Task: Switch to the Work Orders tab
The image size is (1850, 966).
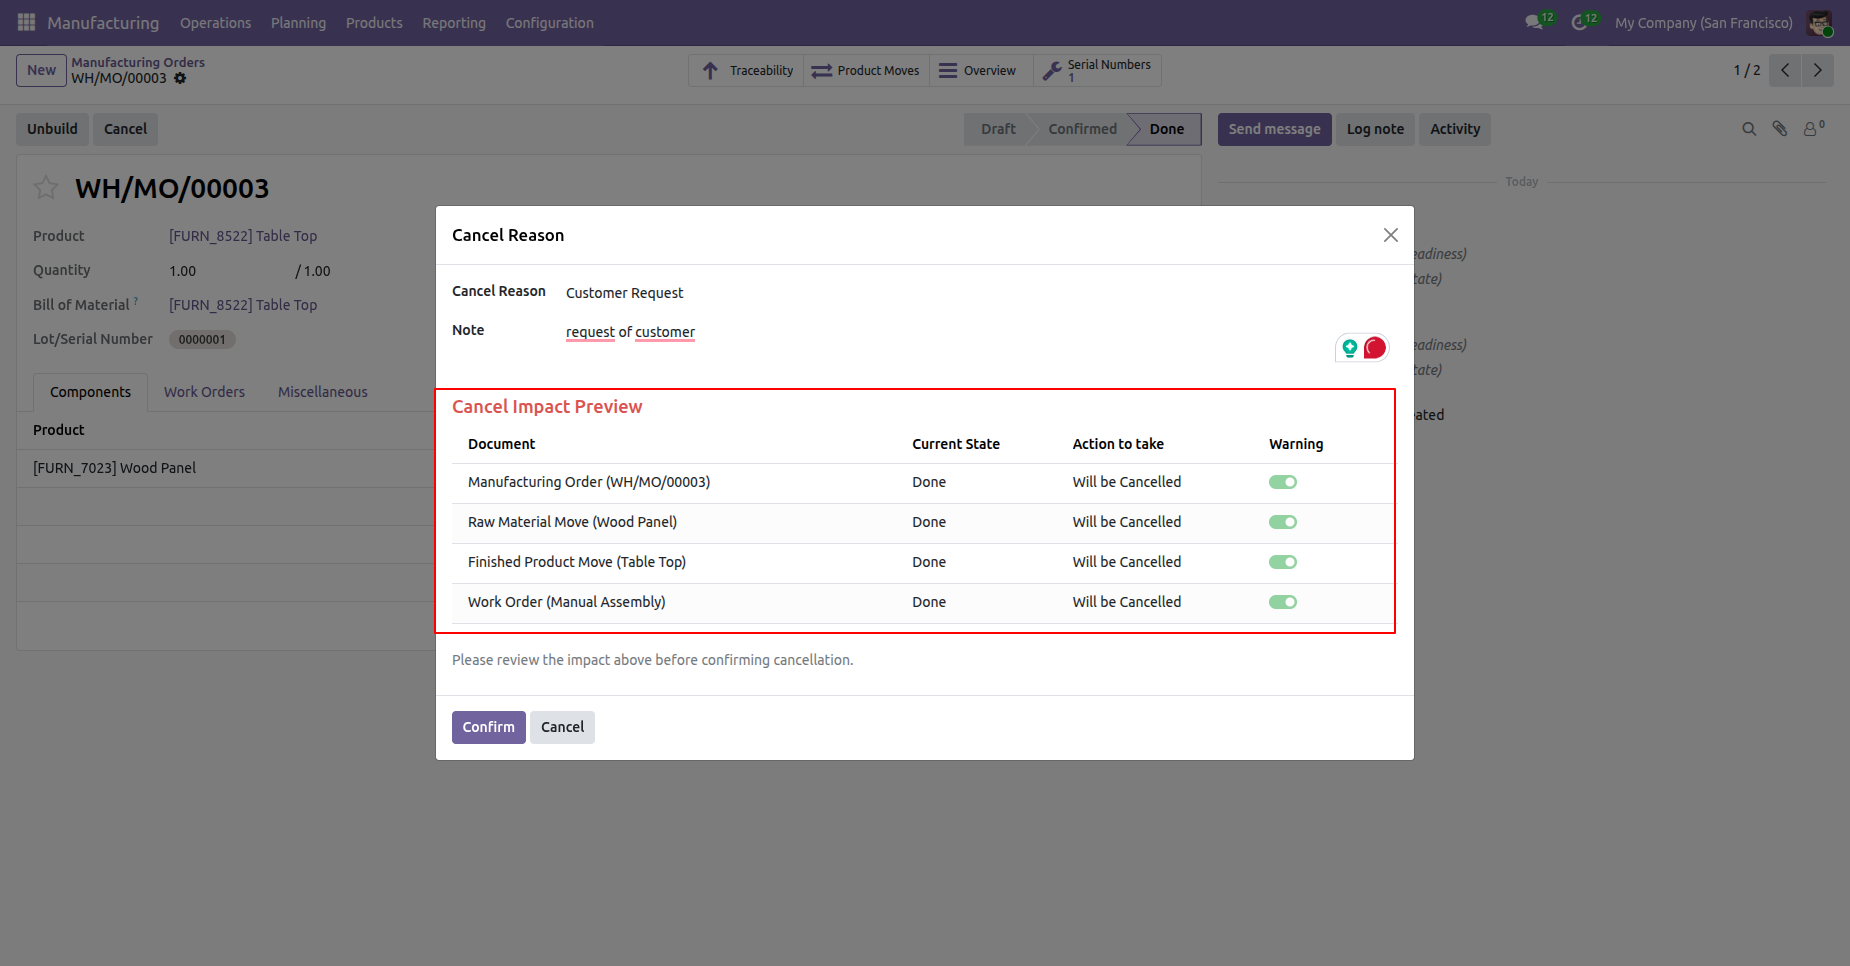Action: [x=204, y=392]
